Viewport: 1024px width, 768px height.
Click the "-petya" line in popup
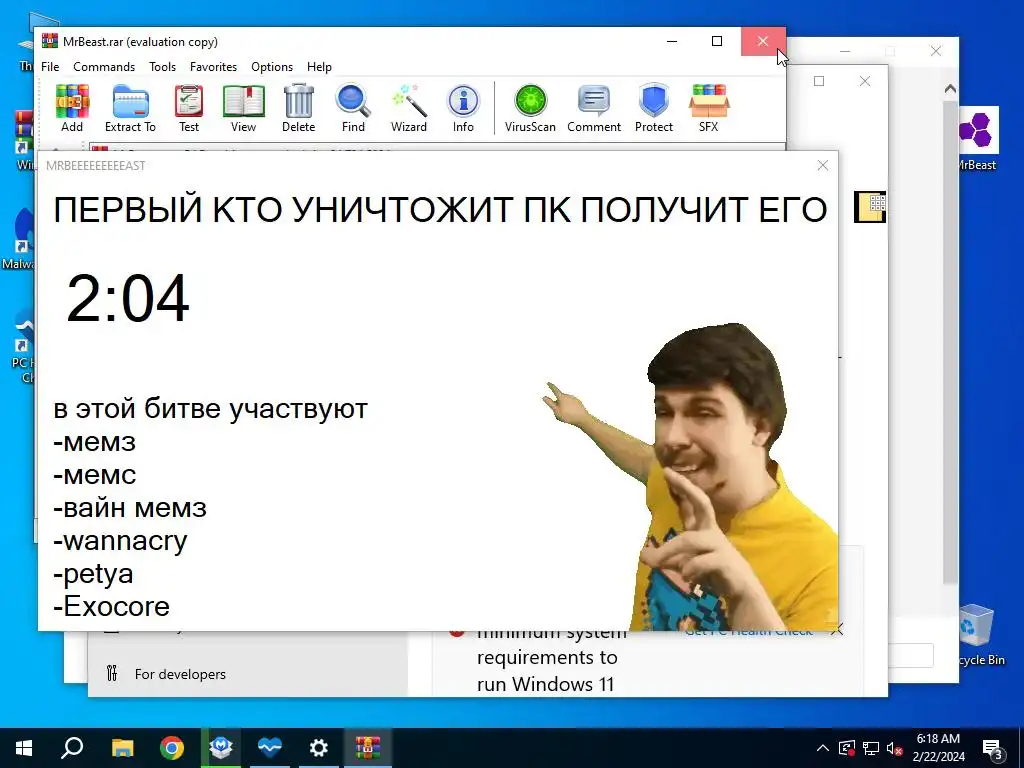tap(93, 574)
